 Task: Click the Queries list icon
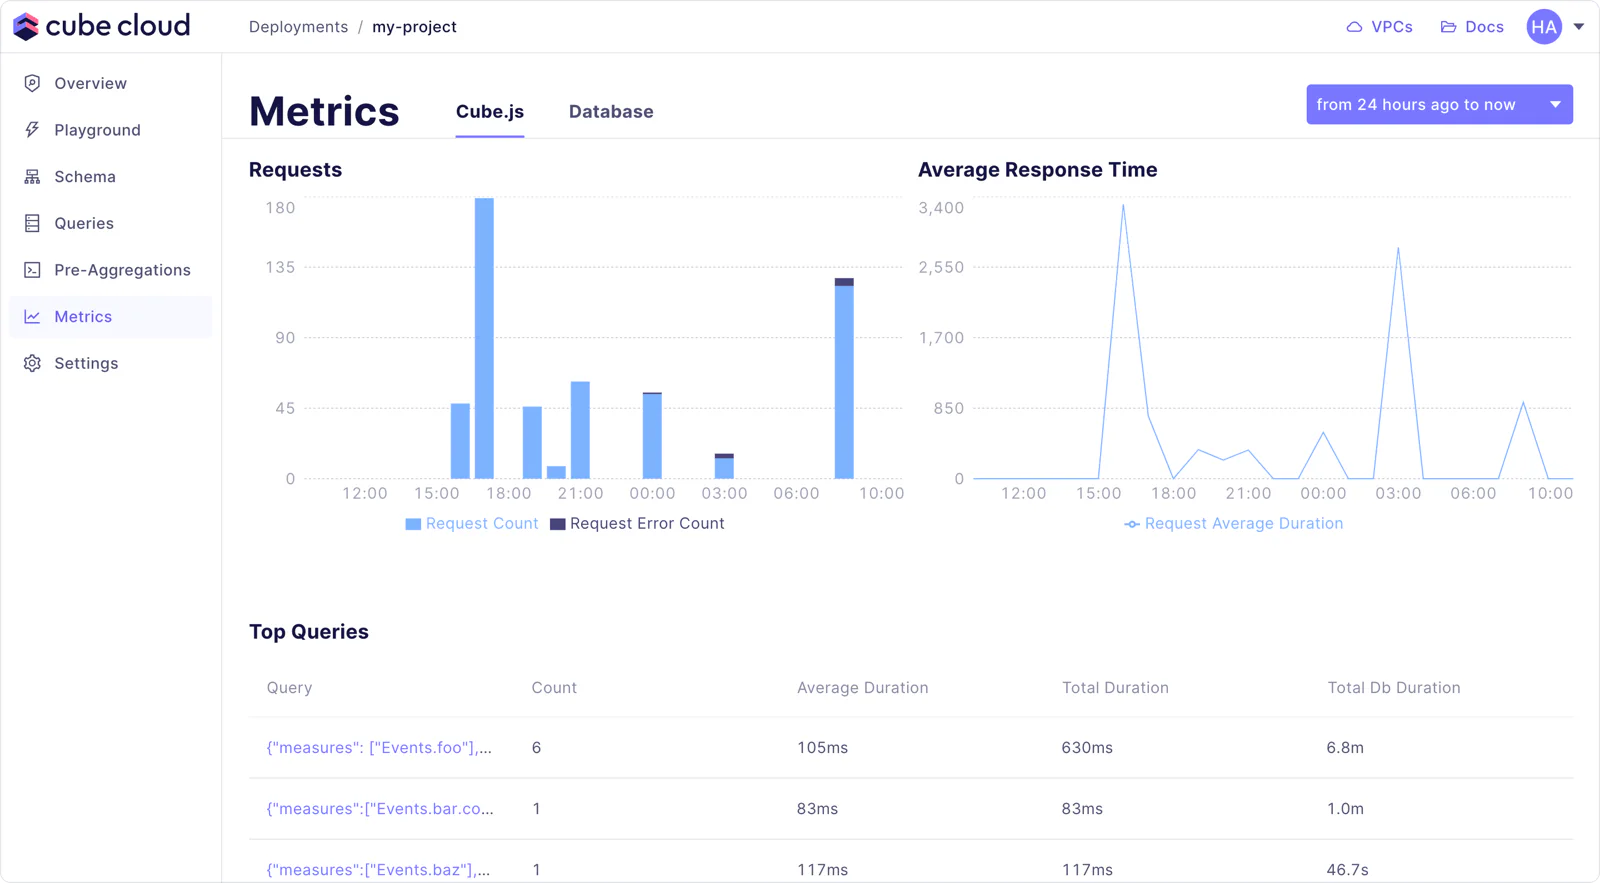point(32,223)
